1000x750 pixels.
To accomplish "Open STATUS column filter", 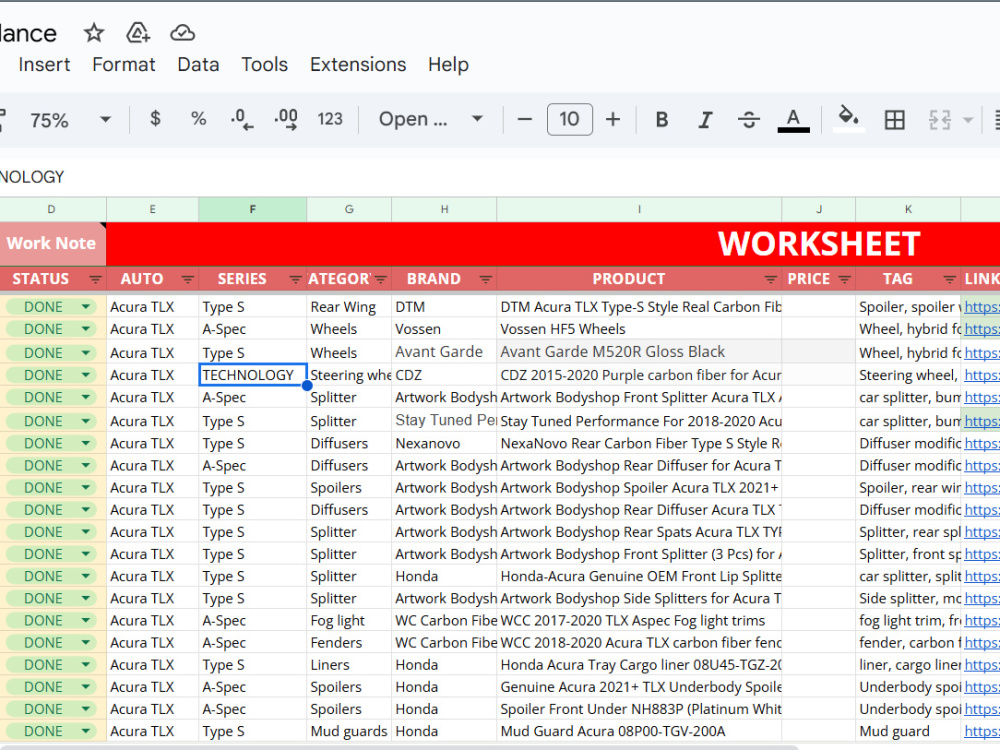I will tap(95, 279).
